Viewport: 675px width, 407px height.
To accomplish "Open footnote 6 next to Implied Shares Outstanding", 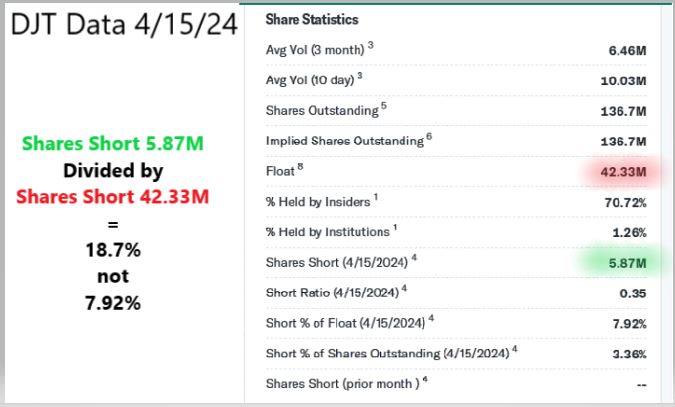I will click(429, 135).
